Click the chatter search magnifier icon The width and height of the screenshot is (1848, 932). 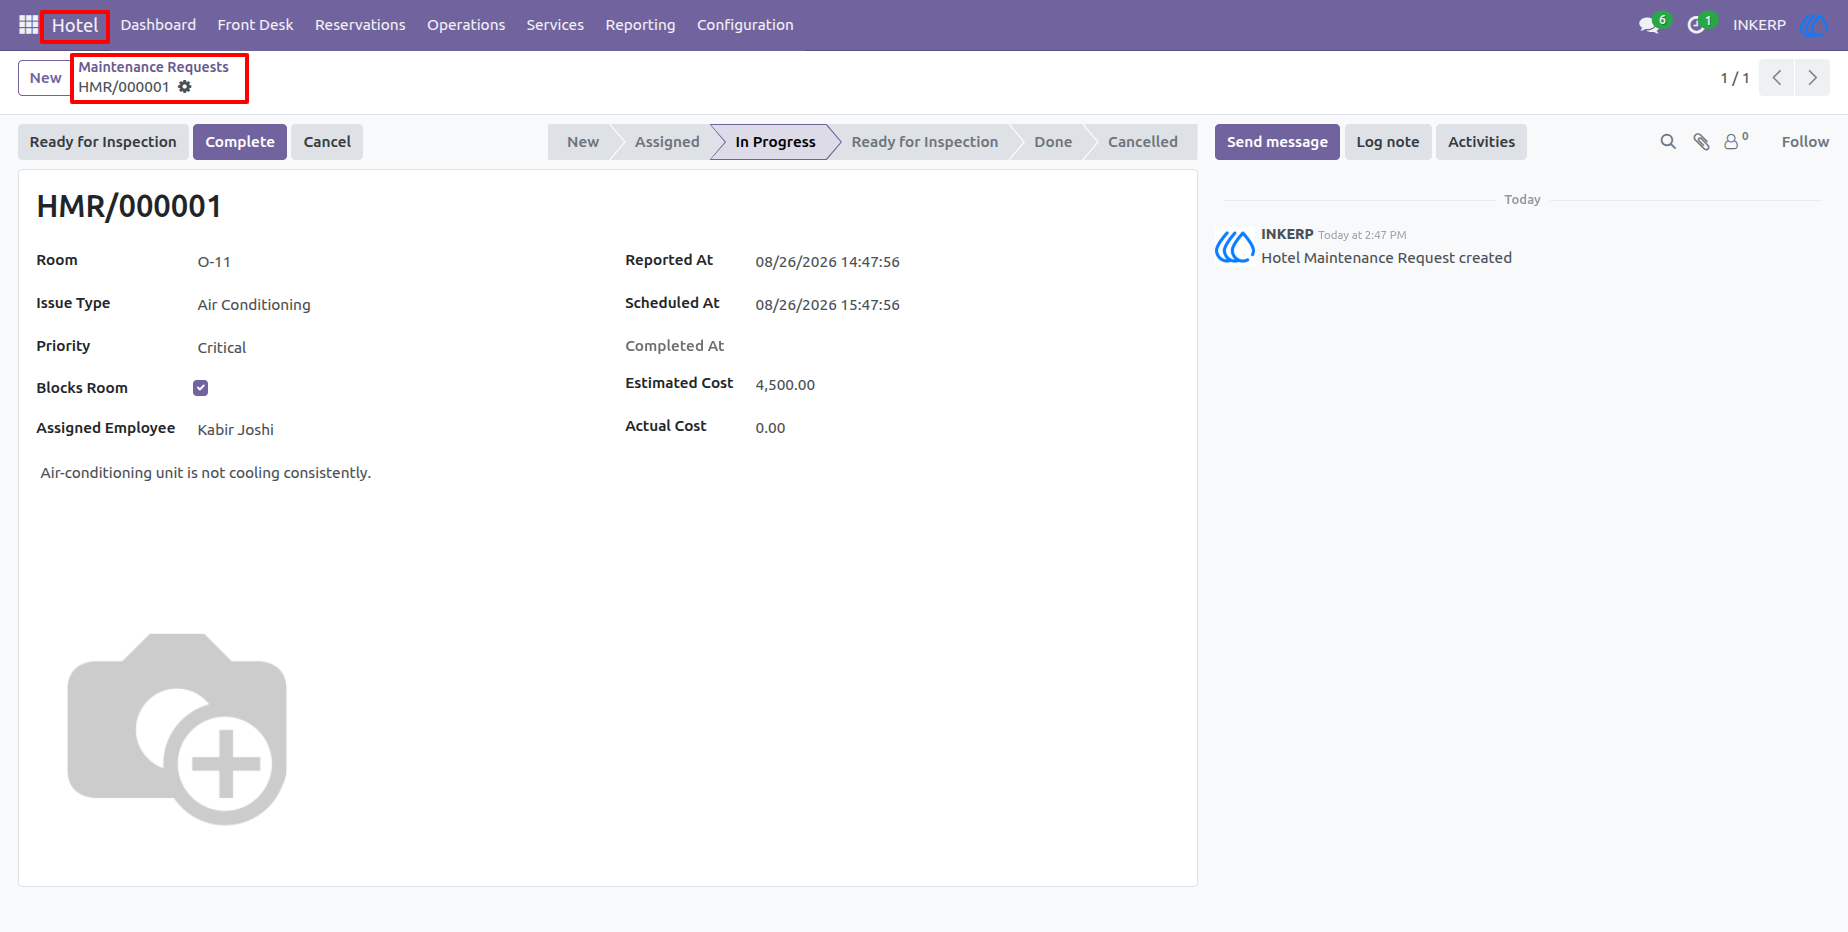coord(1668,142)
